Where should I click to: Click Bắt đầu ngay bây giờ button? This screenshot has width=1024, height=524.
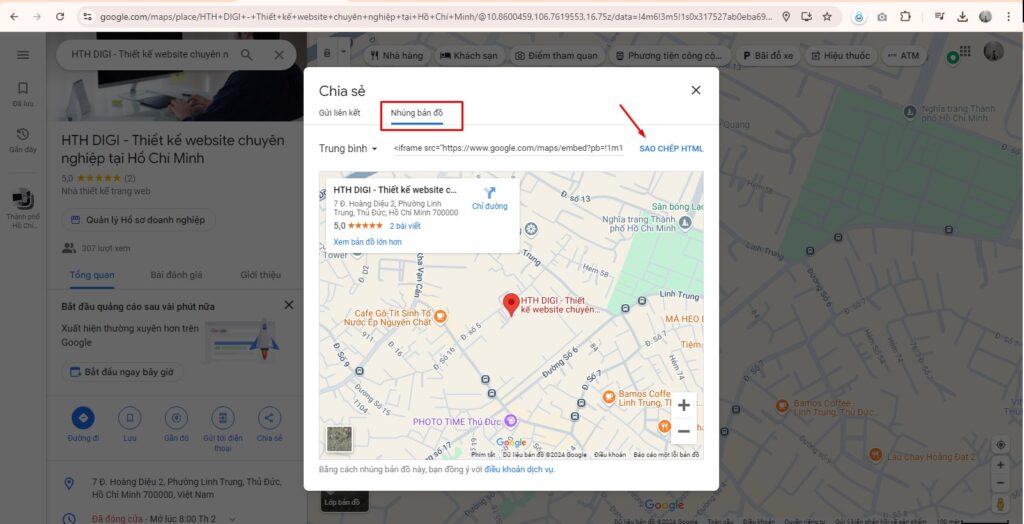[x=122, y=372]
